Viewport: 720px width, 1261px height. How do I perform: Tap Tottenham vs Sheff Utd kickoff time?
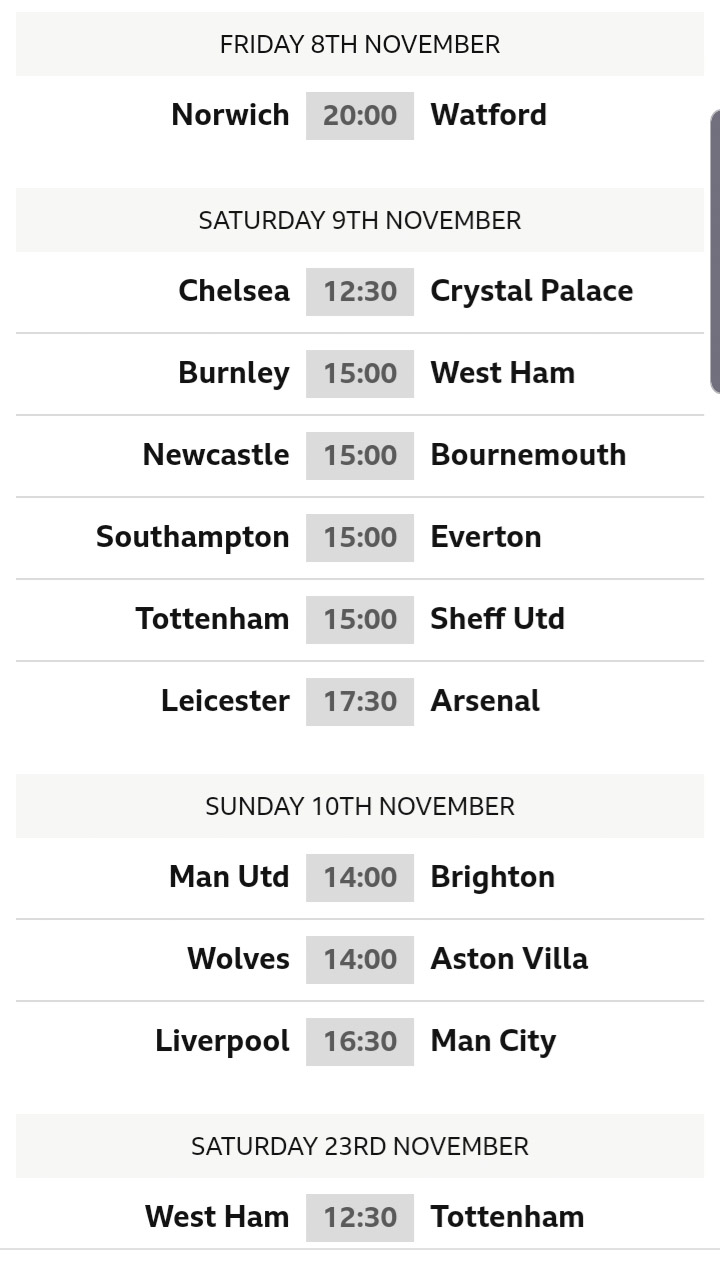(360, 619)
